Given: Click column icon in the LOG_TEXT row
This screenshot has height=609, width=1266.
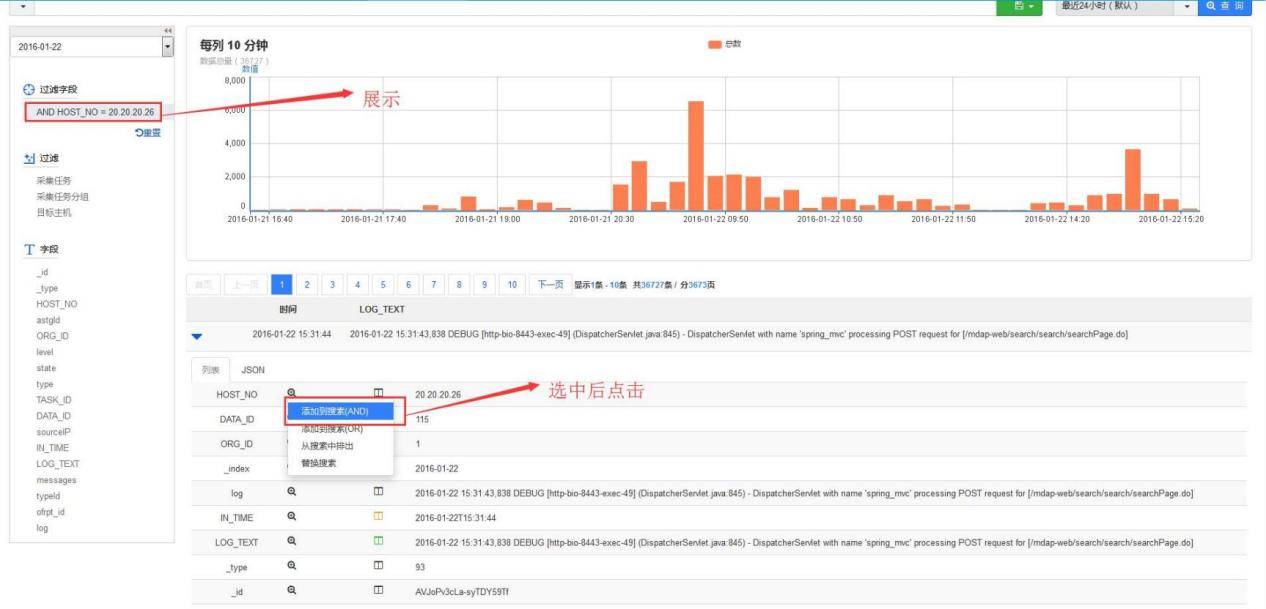Looking at the screenshot, I should (379, 541).
